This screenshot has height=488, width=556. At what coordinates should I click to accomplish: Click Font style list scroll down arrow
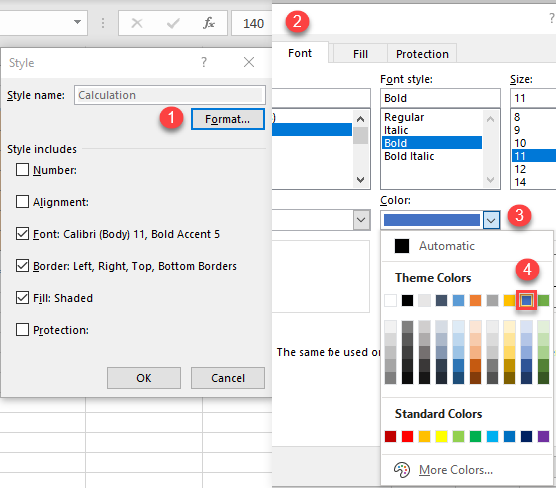[490, 180]
